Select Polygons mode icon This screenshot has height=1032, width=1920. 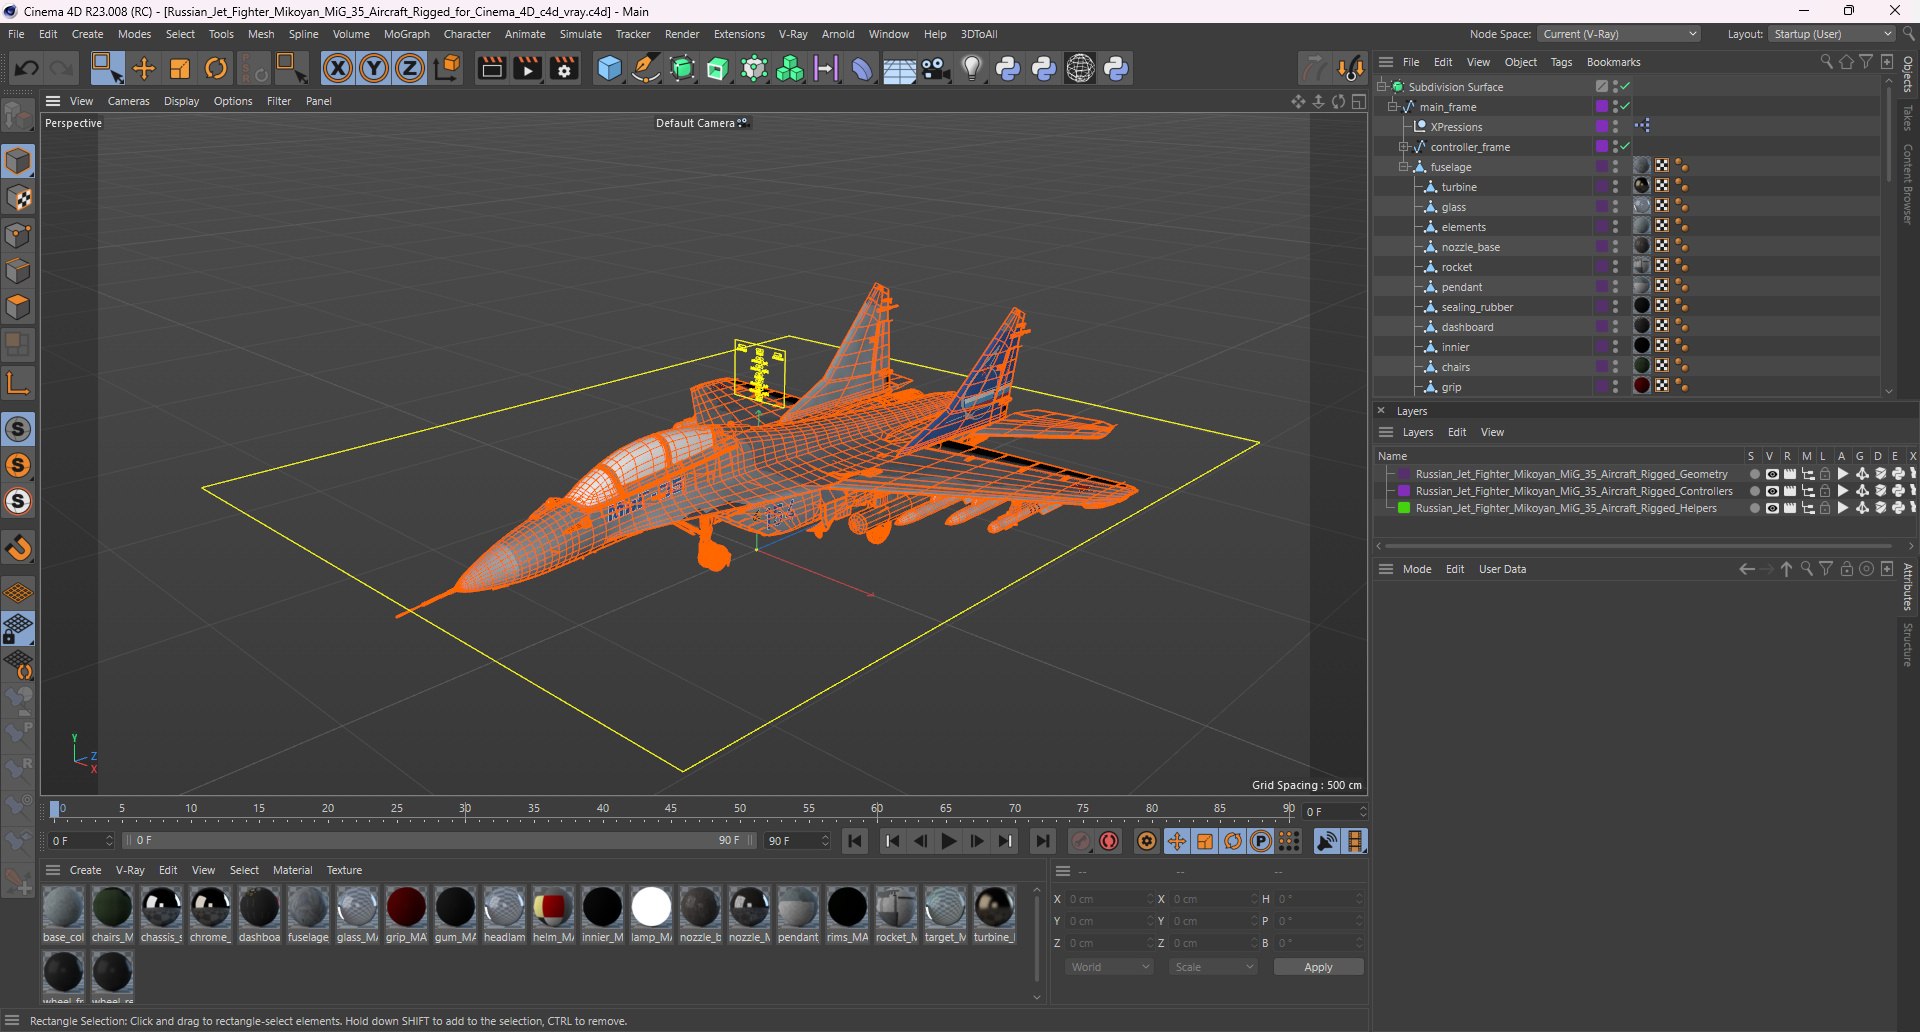click(x=18, y=307)
